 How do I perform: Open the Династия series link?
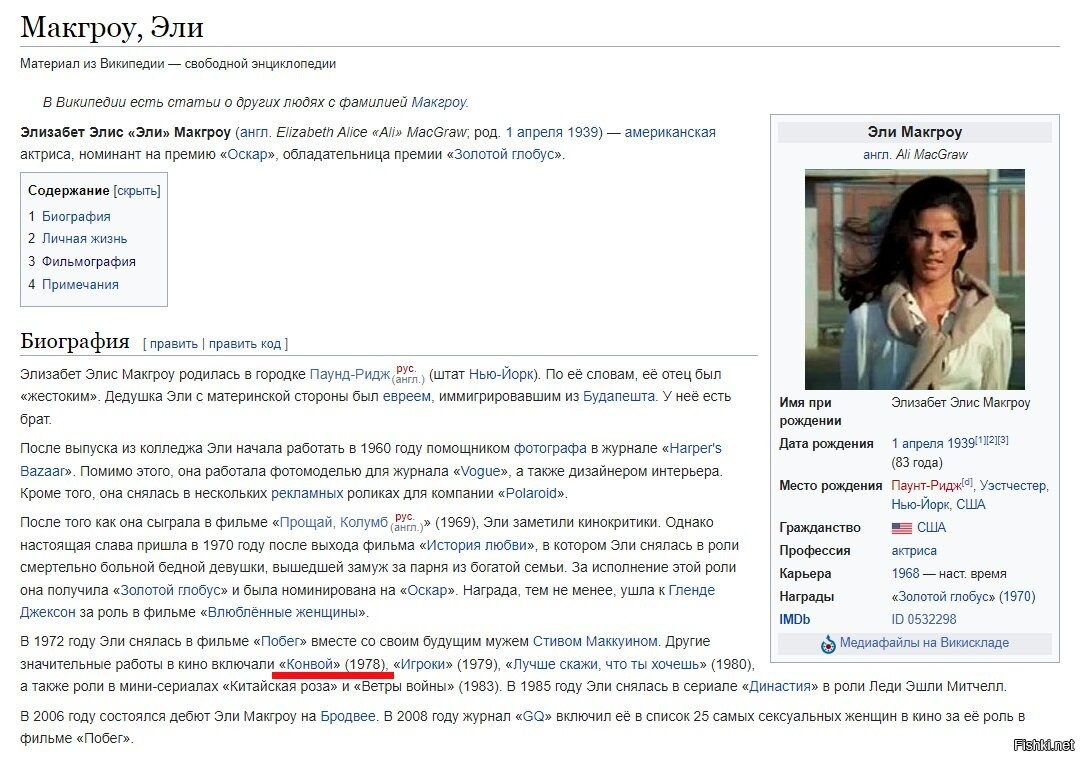tap(779, 687)
